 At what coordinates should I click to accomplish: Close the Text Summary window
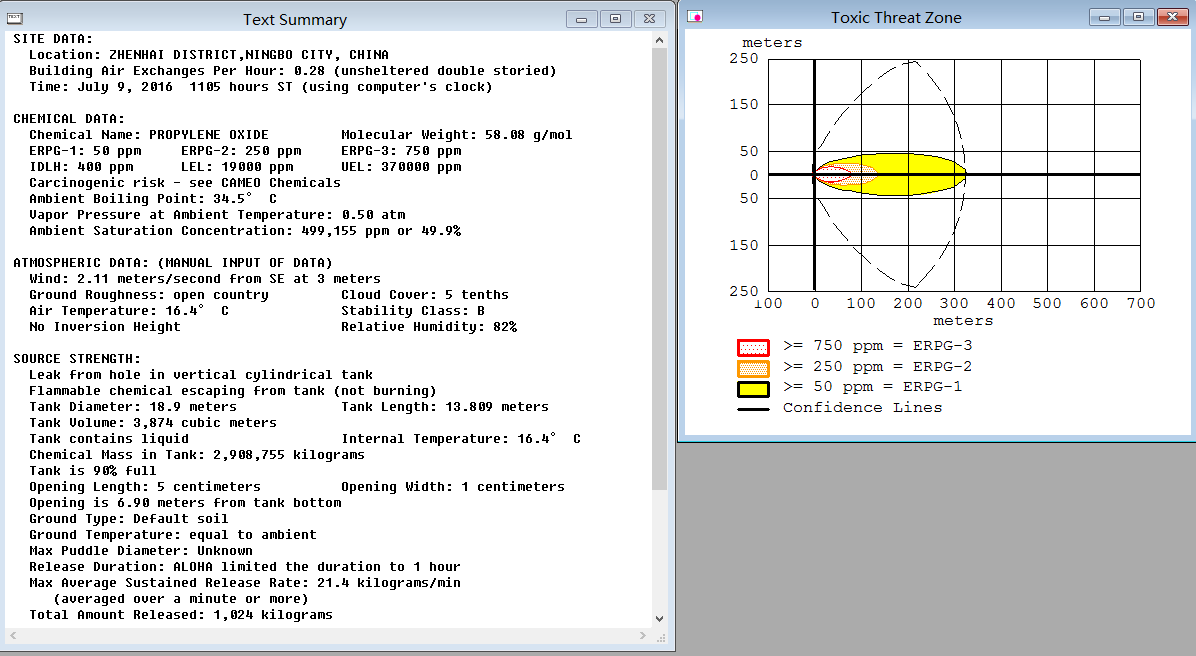point(649,19)
